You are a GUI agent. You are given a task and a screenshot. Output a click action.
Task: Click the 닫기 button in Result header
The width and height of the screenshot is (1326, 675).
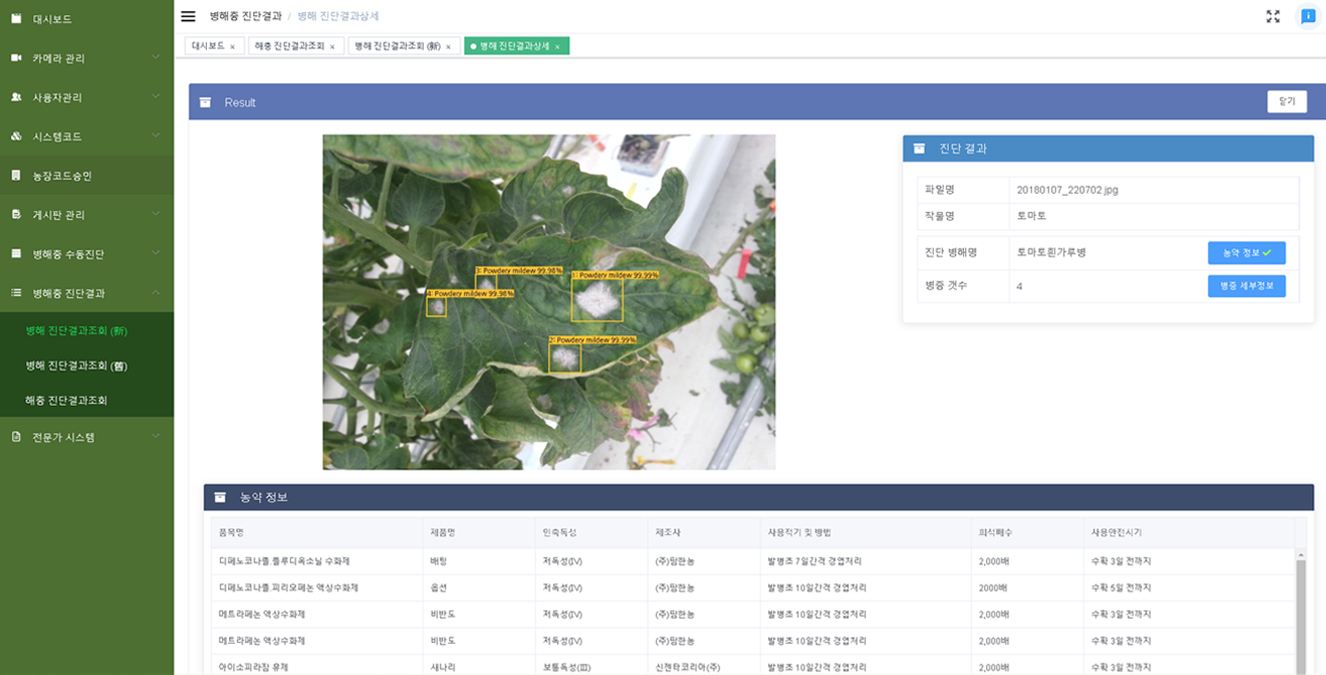(1286, 102)
